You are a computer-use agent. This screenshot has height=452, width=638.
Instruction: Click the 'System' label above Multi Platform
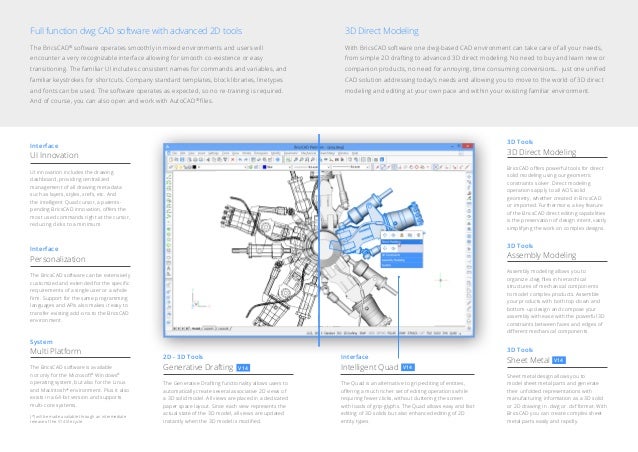tap(41, 342)
